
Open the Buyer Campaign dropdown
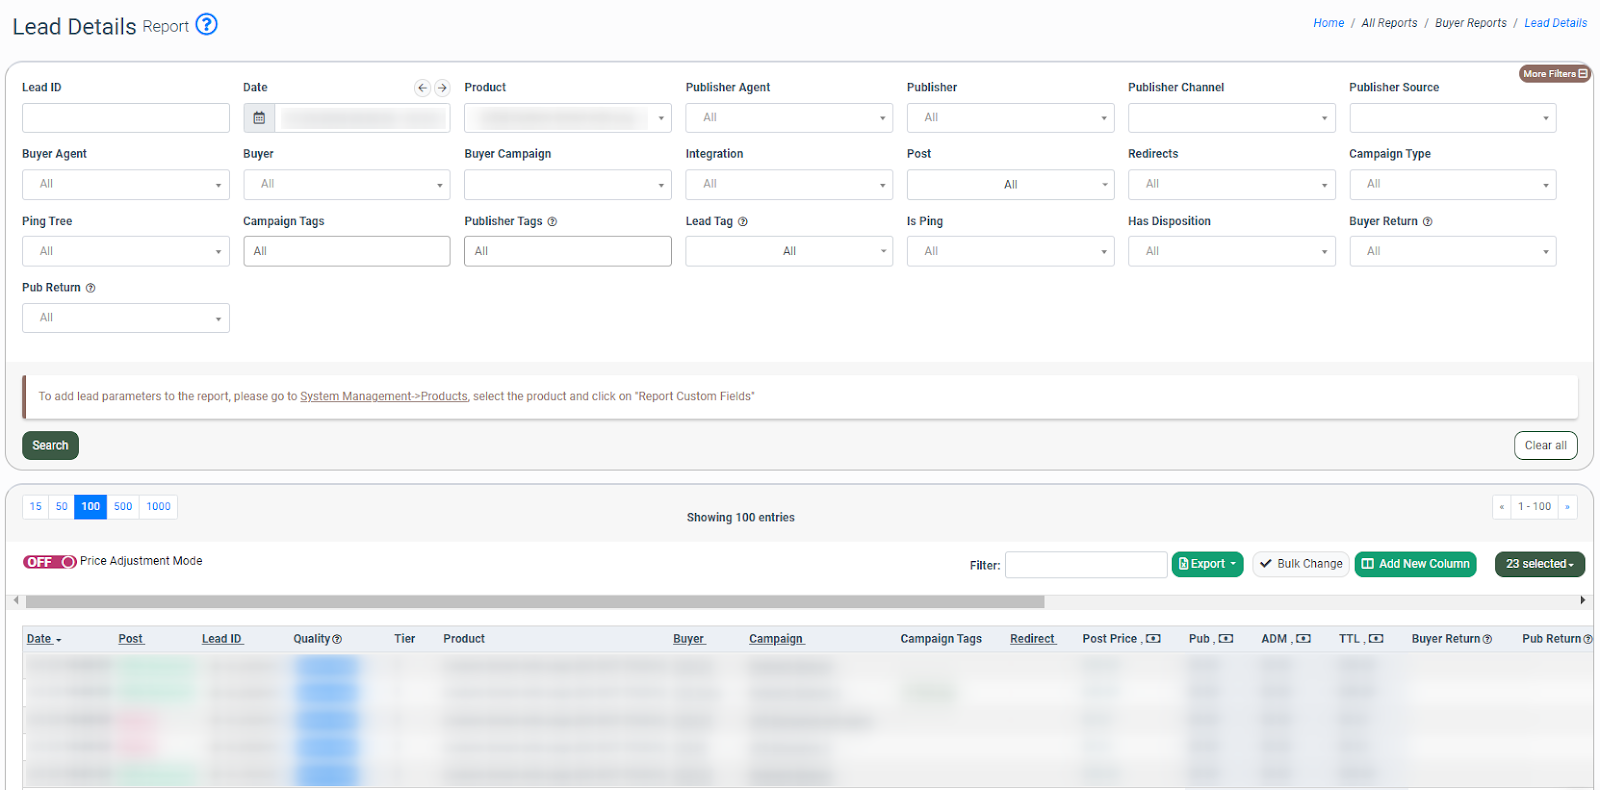pyautogui.click(x=567, y=185)
